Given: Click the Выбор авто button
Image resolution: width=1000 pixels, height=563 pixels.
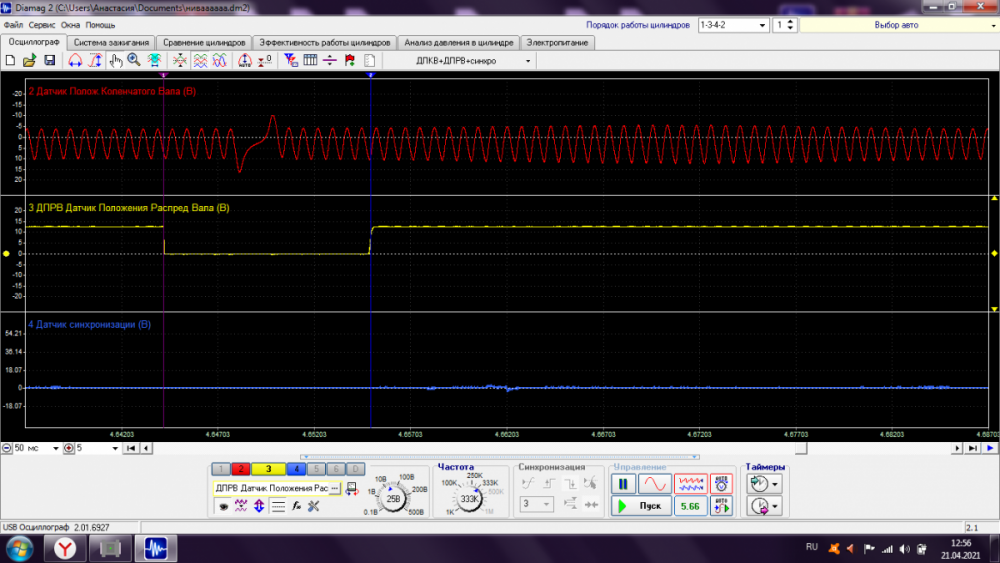Looking at the screenshot, I should (x=896, y=25).
